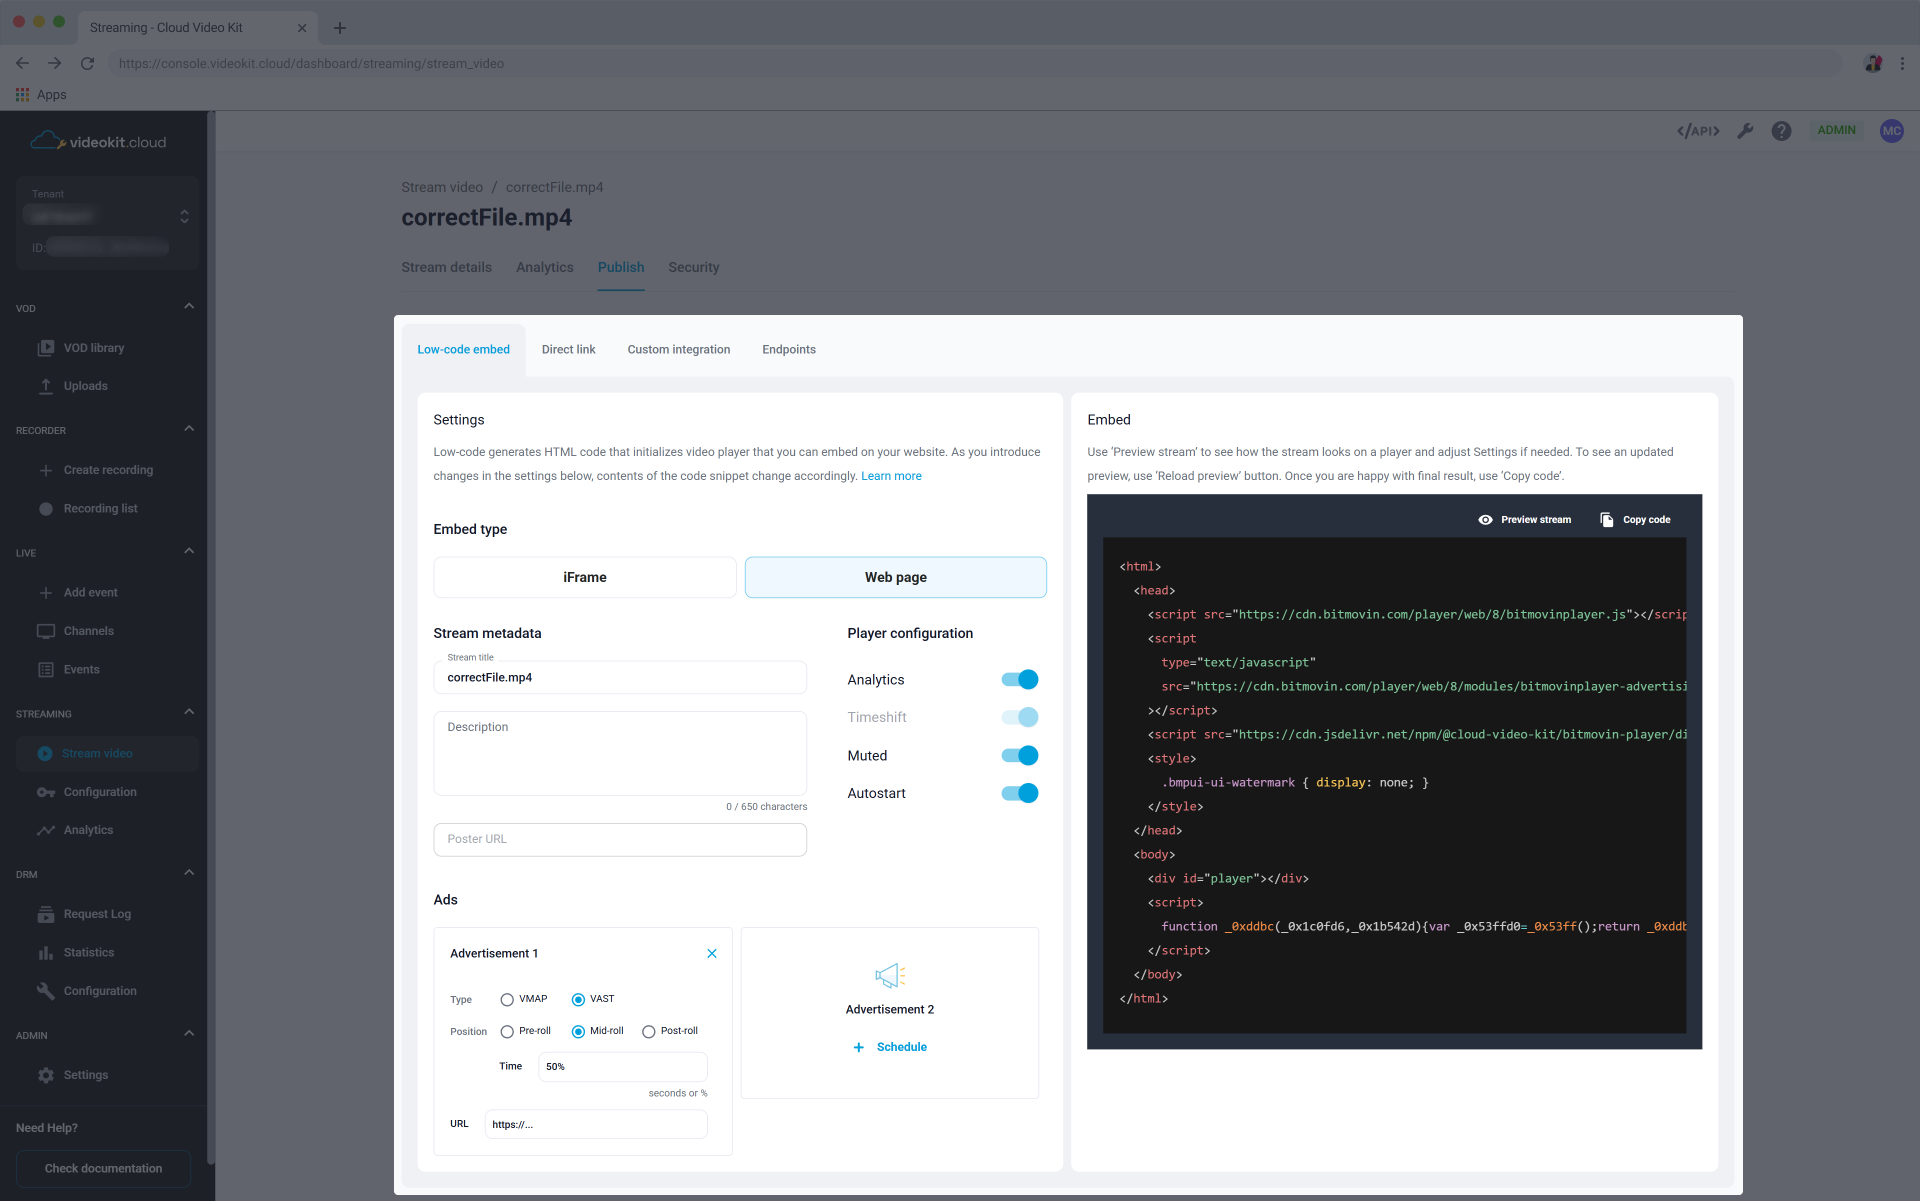The image size is (1920, 1201).
Task: Open the Endpoints tab
Action: 788,350
